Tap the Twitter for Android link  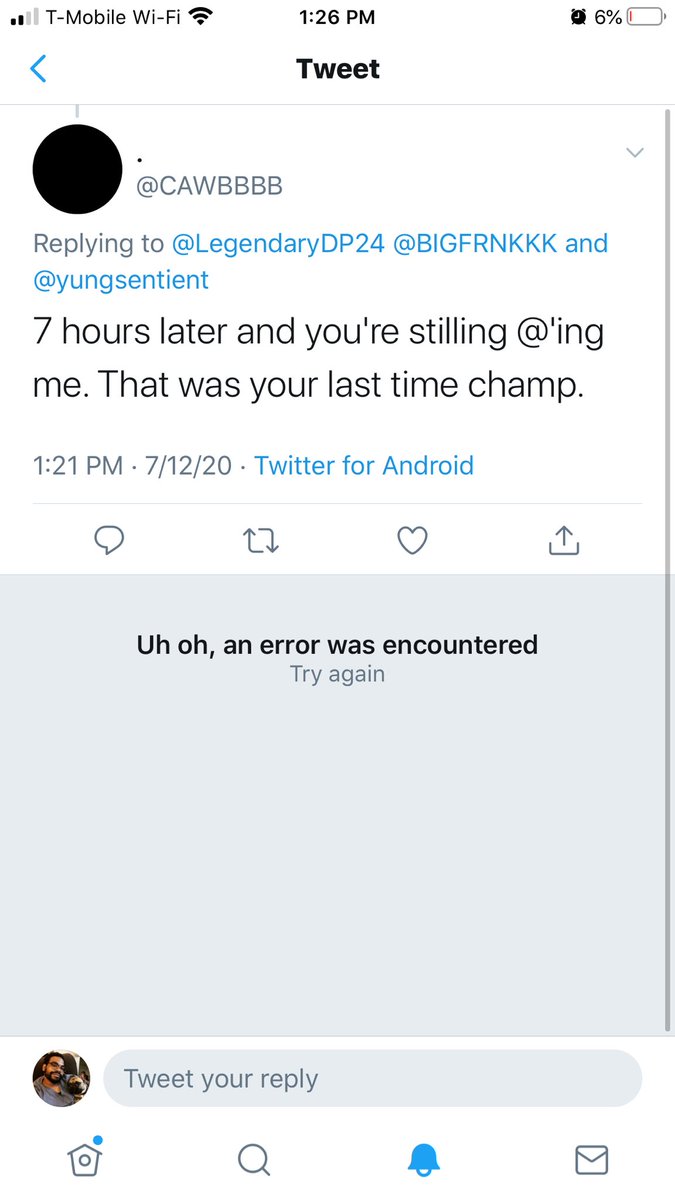tap(364, 465)
